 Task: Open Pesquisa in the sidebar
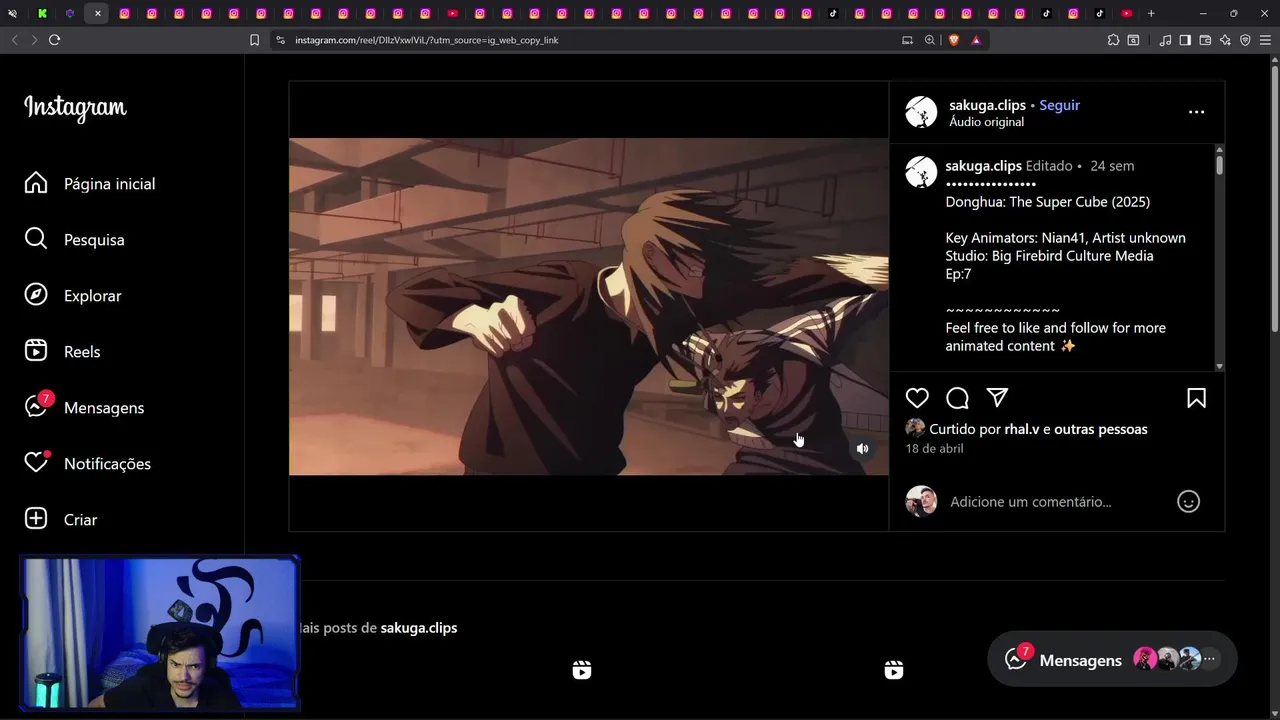click(x=75, y=240)
